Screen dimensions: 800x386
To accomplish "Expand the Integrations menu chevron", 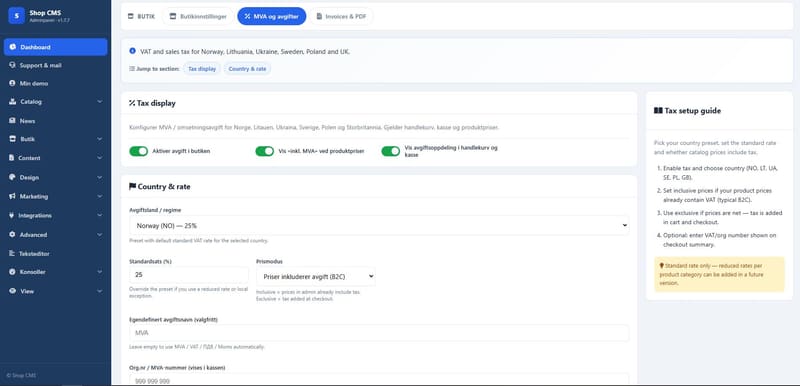I will [99, 216].
